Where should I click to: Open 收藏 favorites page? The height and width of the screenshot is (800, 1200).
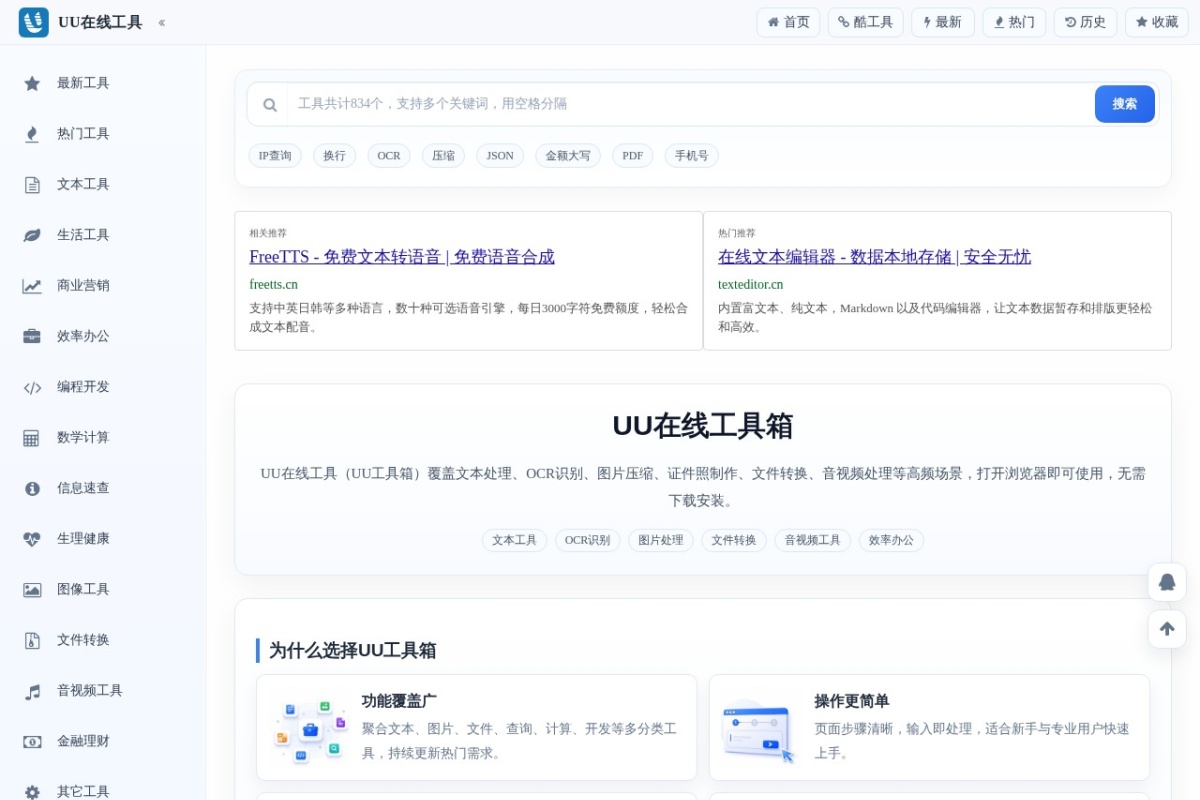(1157, 22)
